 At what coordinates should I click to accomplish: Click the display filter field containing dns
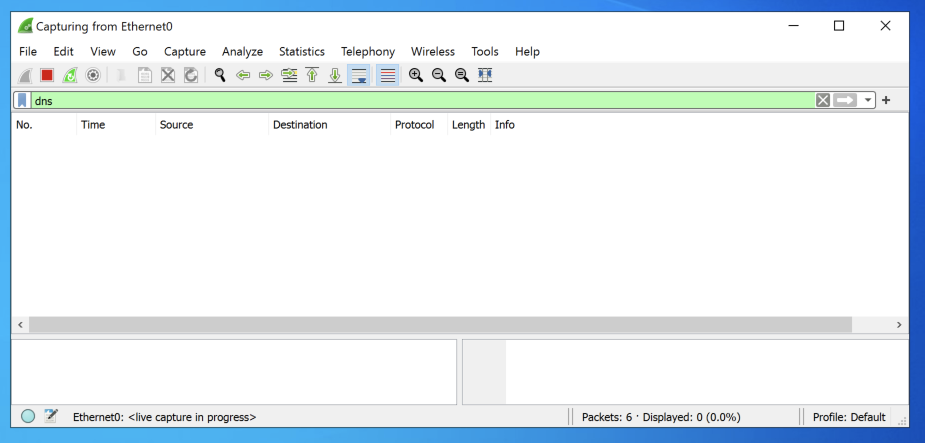pos(422,100)
